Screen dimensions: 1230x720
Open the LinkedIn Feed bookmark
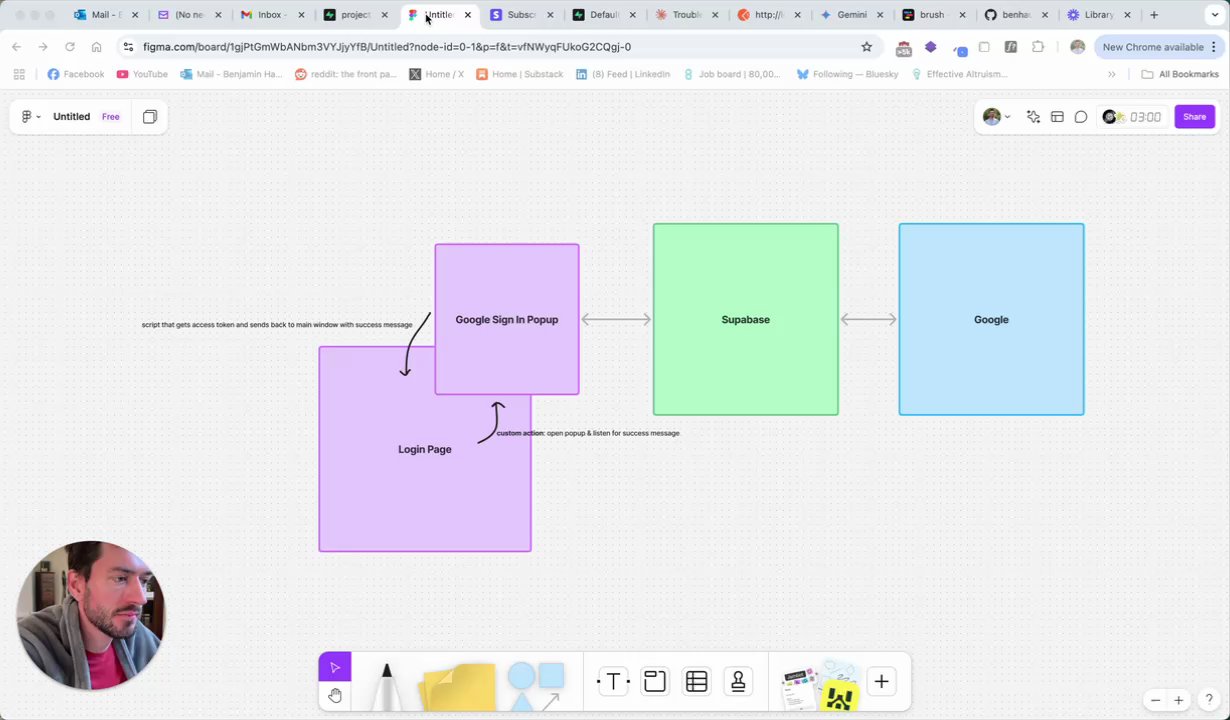[x=623, y=74]
